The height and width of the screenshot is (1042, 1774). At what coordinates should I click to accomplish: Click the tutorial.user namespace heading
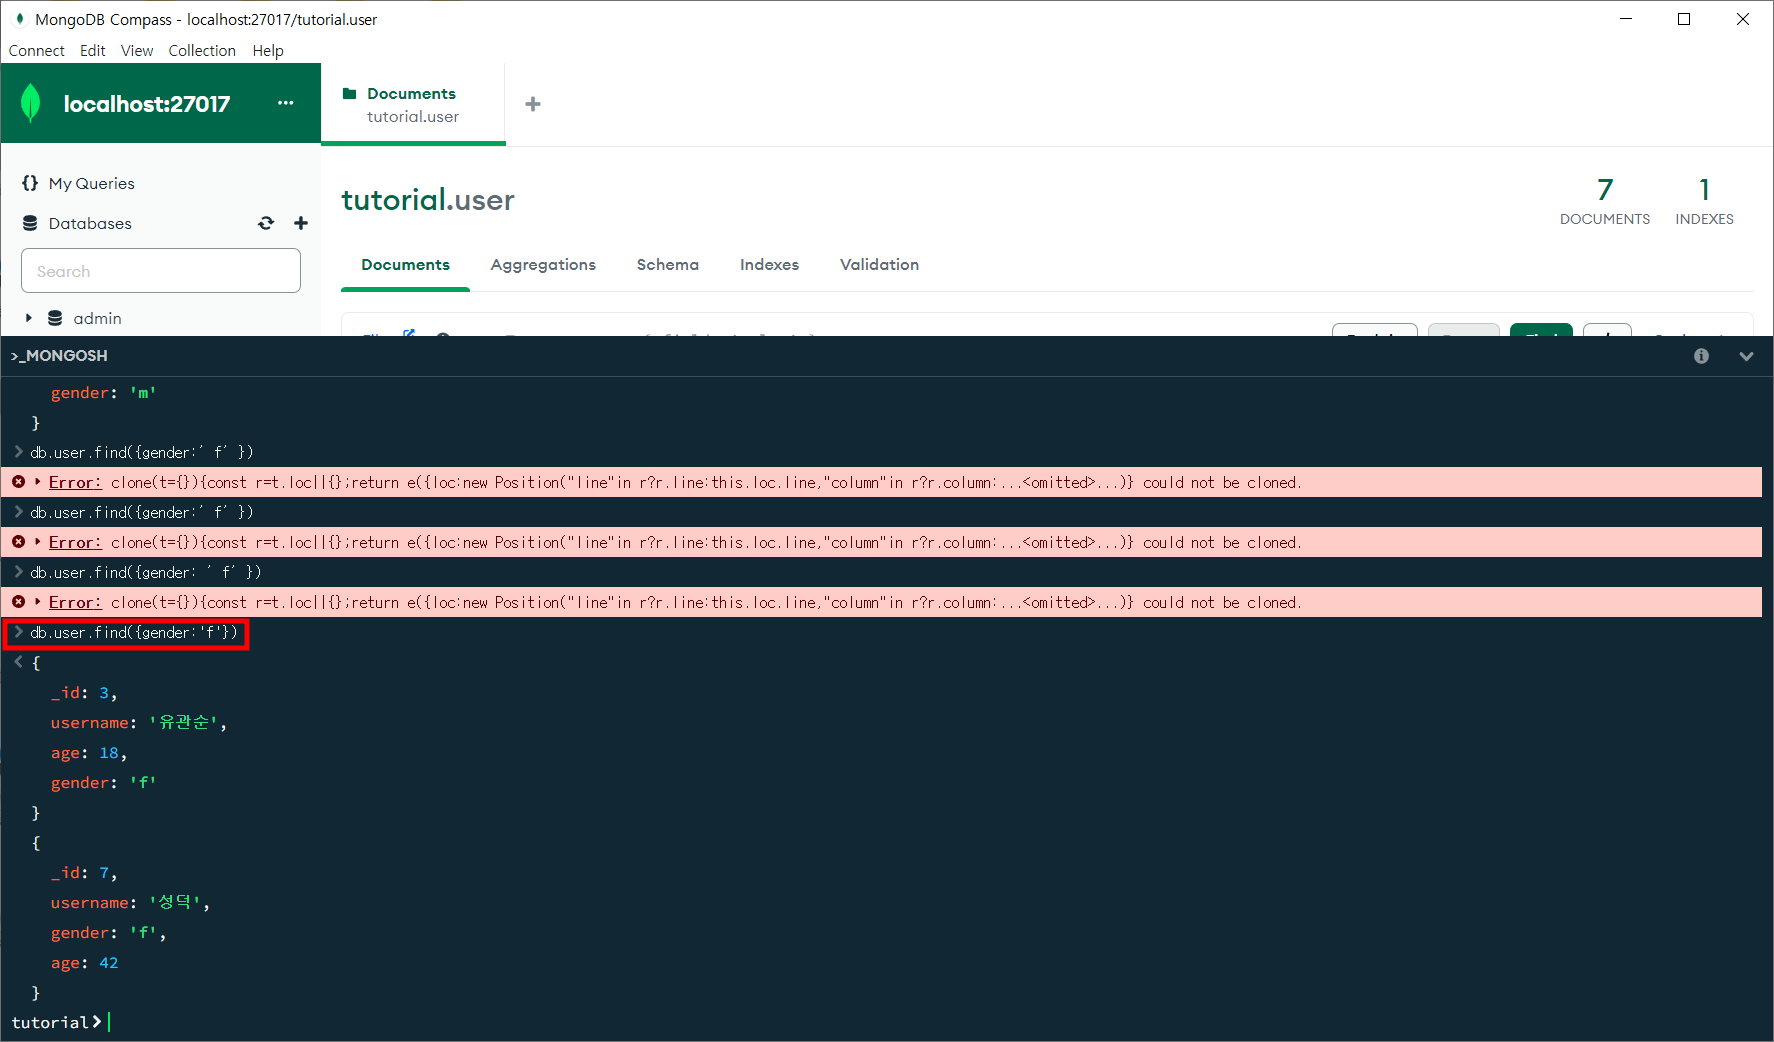tap(428, 200)
